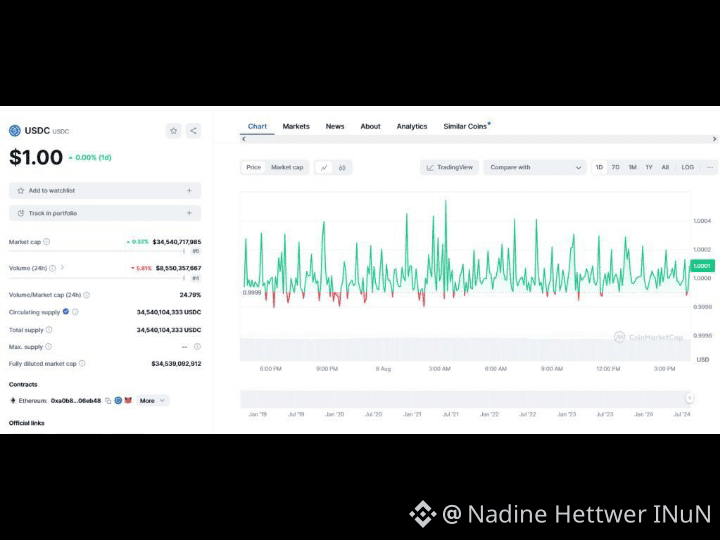Image resolution: width=720 pixels, height=540 pixels.
Task: Open the share icon button
Action: tap(193, 131)
